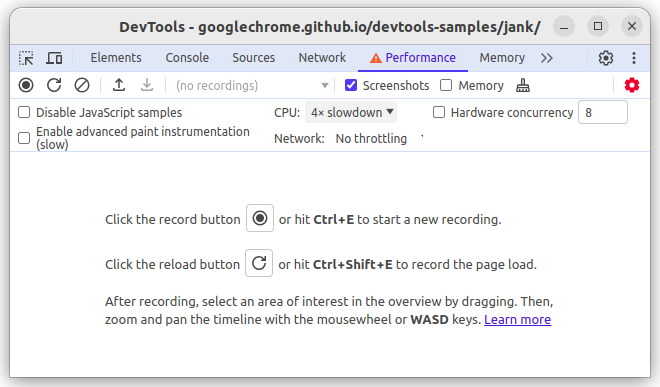This screenshot has width=660, height=387.
Task: Check Disable JavaScript samples
Action: tap(24, 112)
